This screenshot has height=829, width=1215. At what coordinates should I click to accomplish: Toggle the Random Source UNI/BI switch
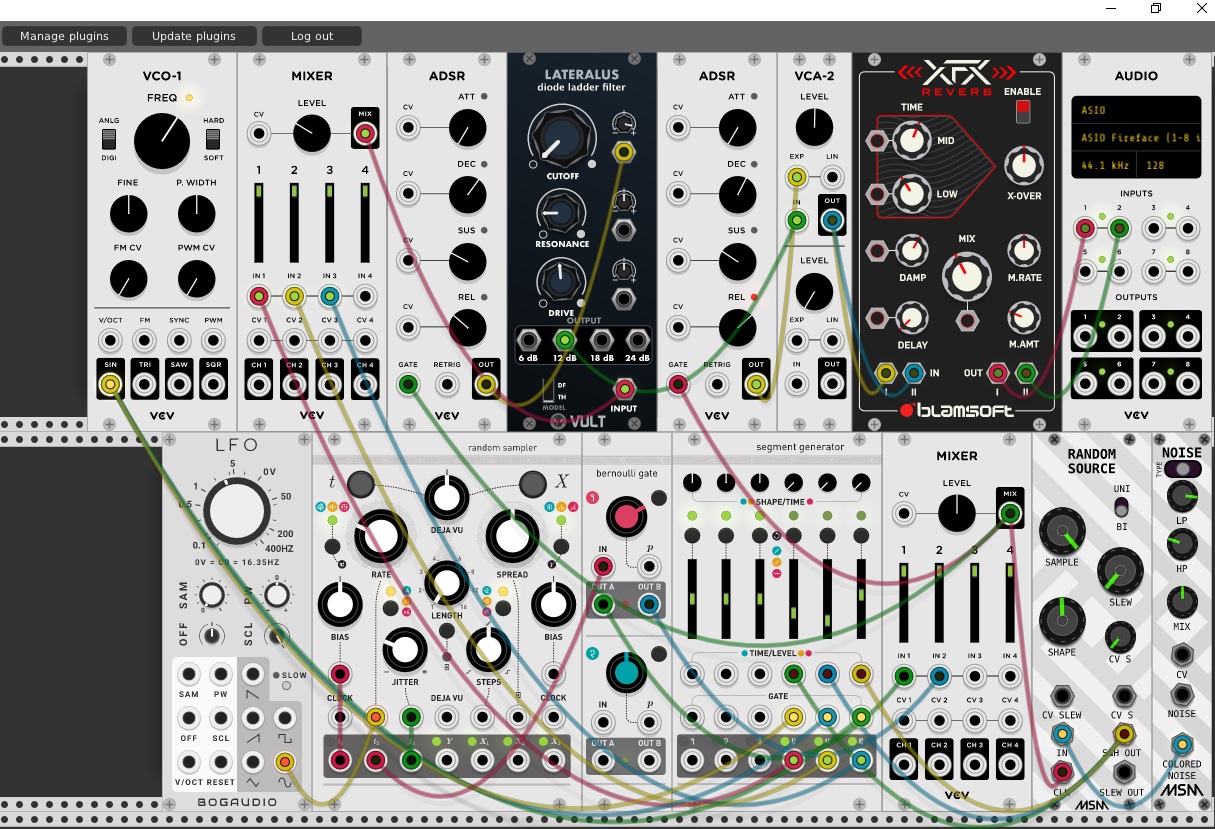pos(1121,507)
